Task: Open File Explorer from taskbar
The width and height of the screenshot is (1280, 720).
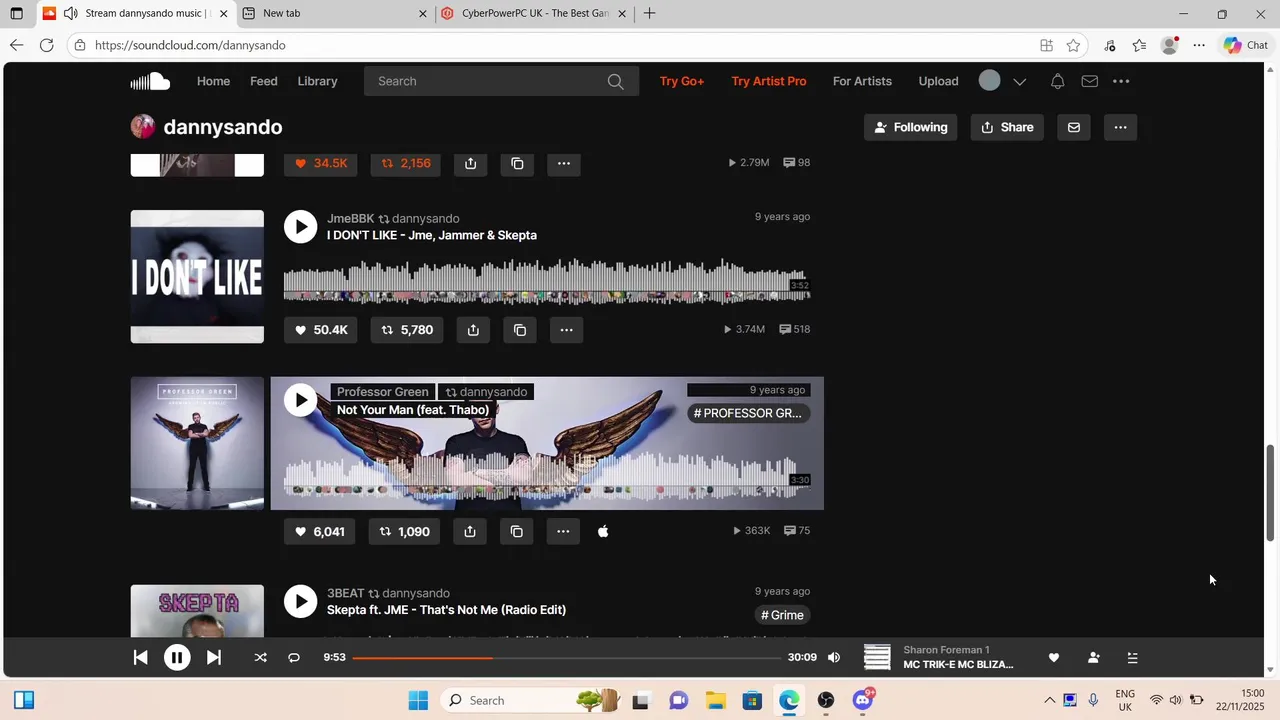Action: click(x=715, y=700)
